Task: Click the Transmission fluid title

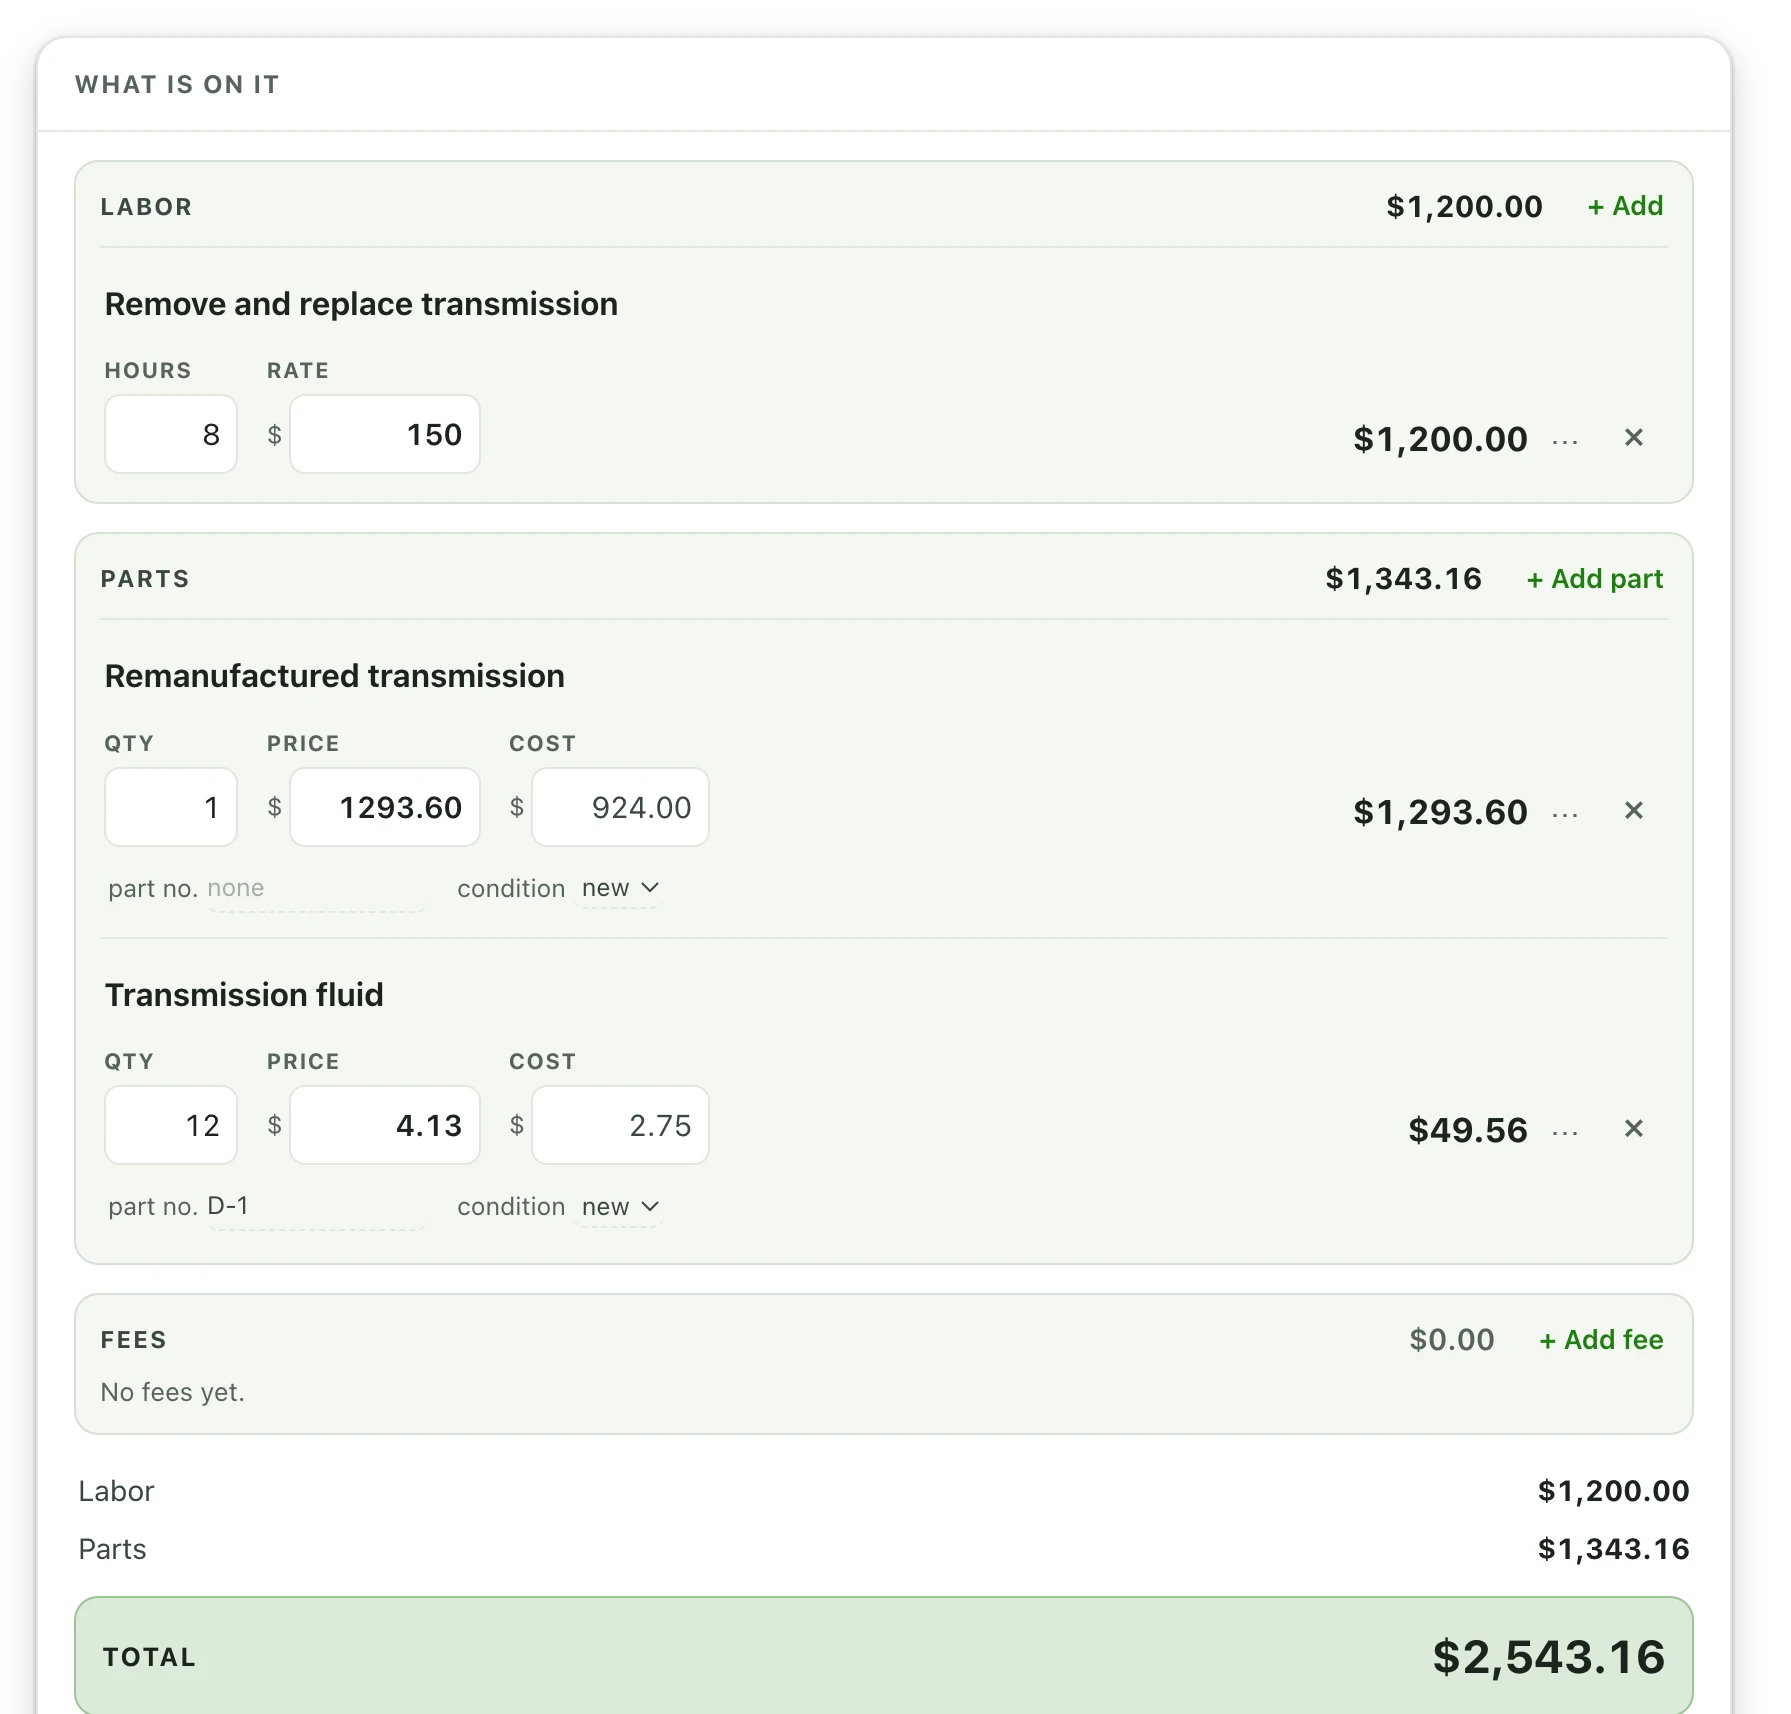Action: click(x=244, y=995)
